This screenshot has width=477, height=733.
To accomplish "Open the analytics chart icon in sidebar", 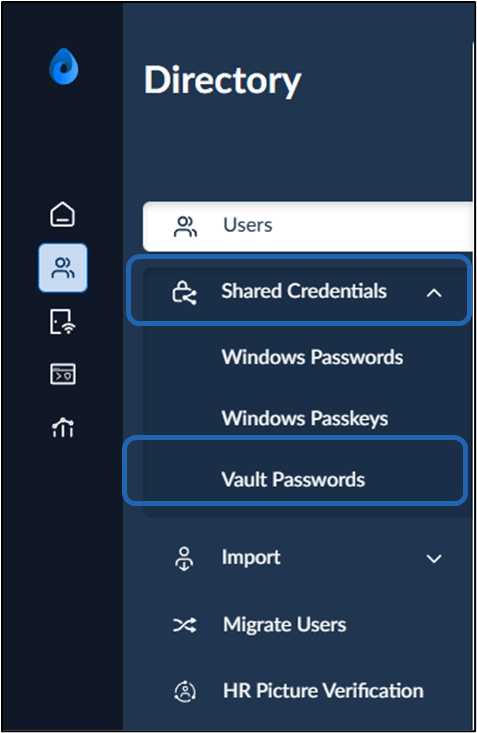I will coord(63,427).
